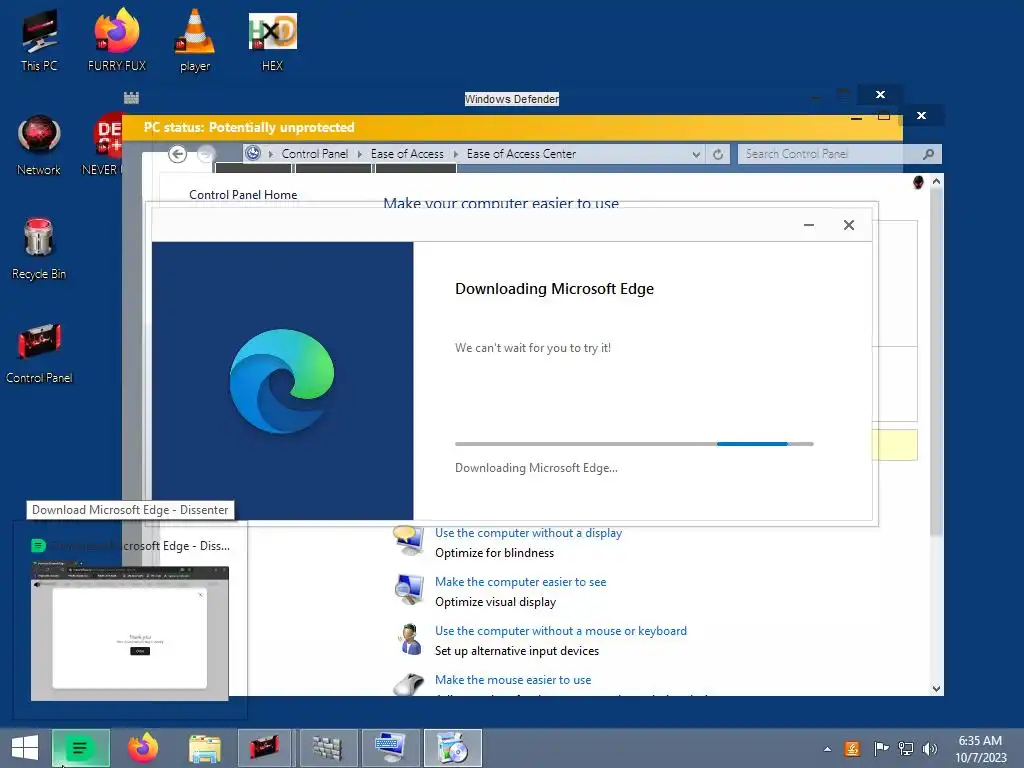Open Make the mouse easier to use
Image resolution: width=1024 pixels, height=768 pixels.
[513, 680]
